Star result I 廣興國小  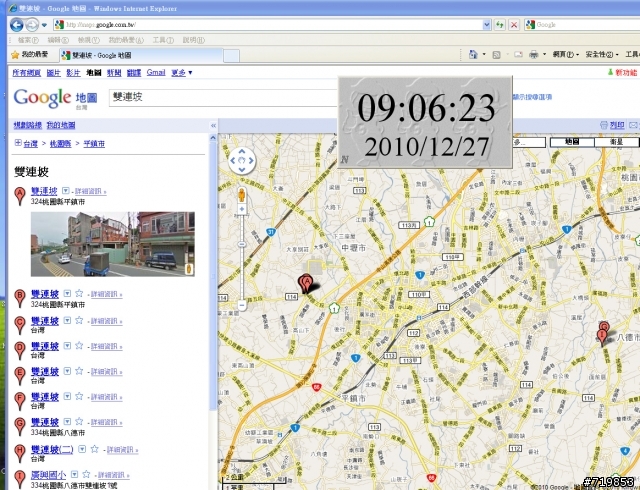coord(86,474)
